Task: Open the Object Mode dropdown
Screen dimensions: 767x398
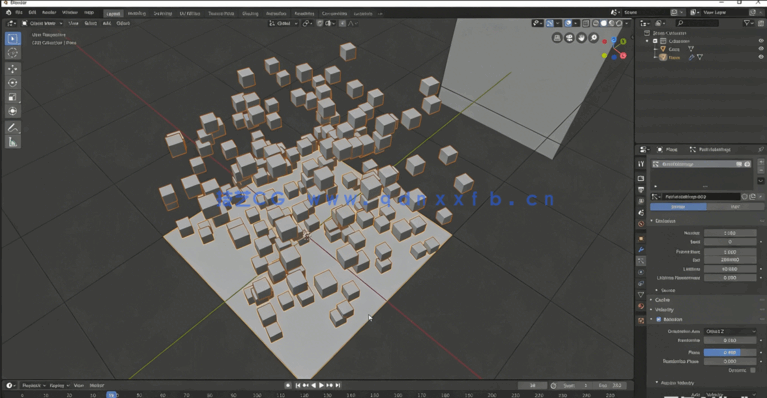Action: 42,23
